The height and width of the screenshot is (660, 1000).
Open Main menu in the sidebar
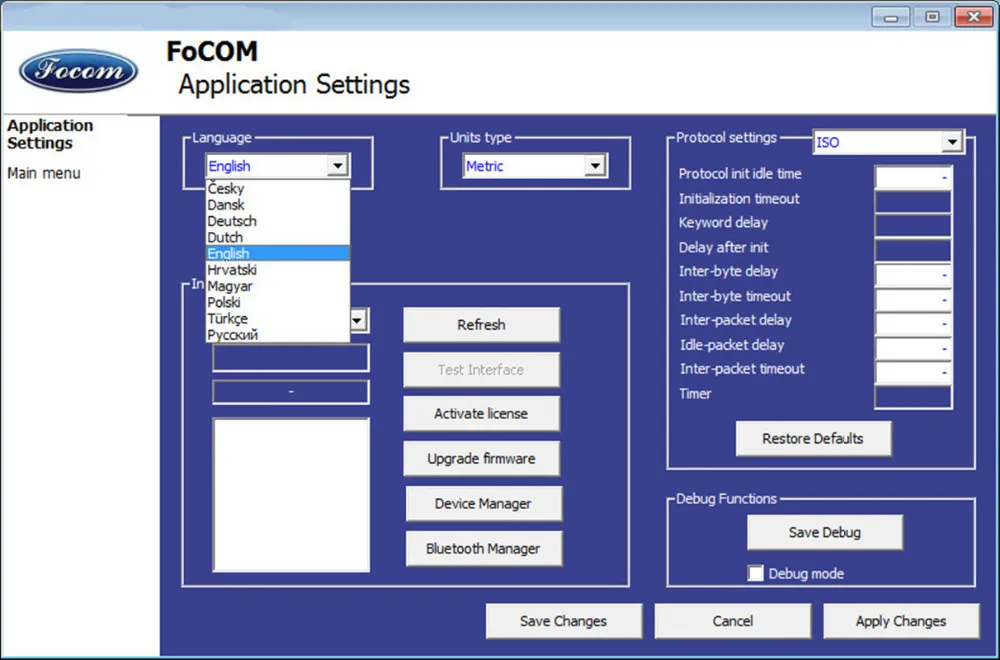click(44, 173)
